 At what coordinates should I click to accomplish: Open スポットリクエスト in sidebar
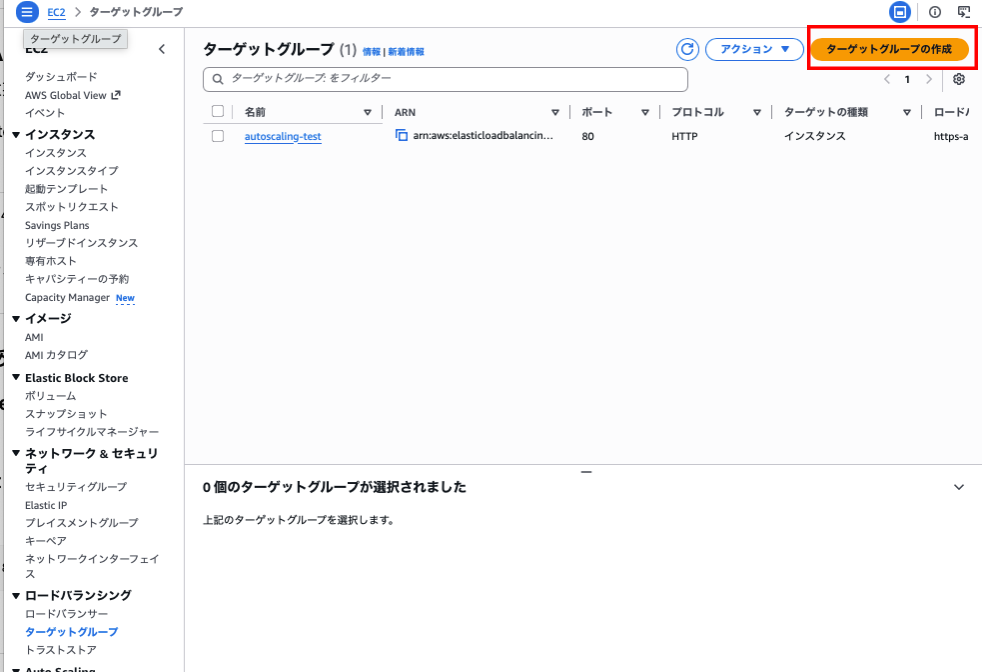point(71,207)
